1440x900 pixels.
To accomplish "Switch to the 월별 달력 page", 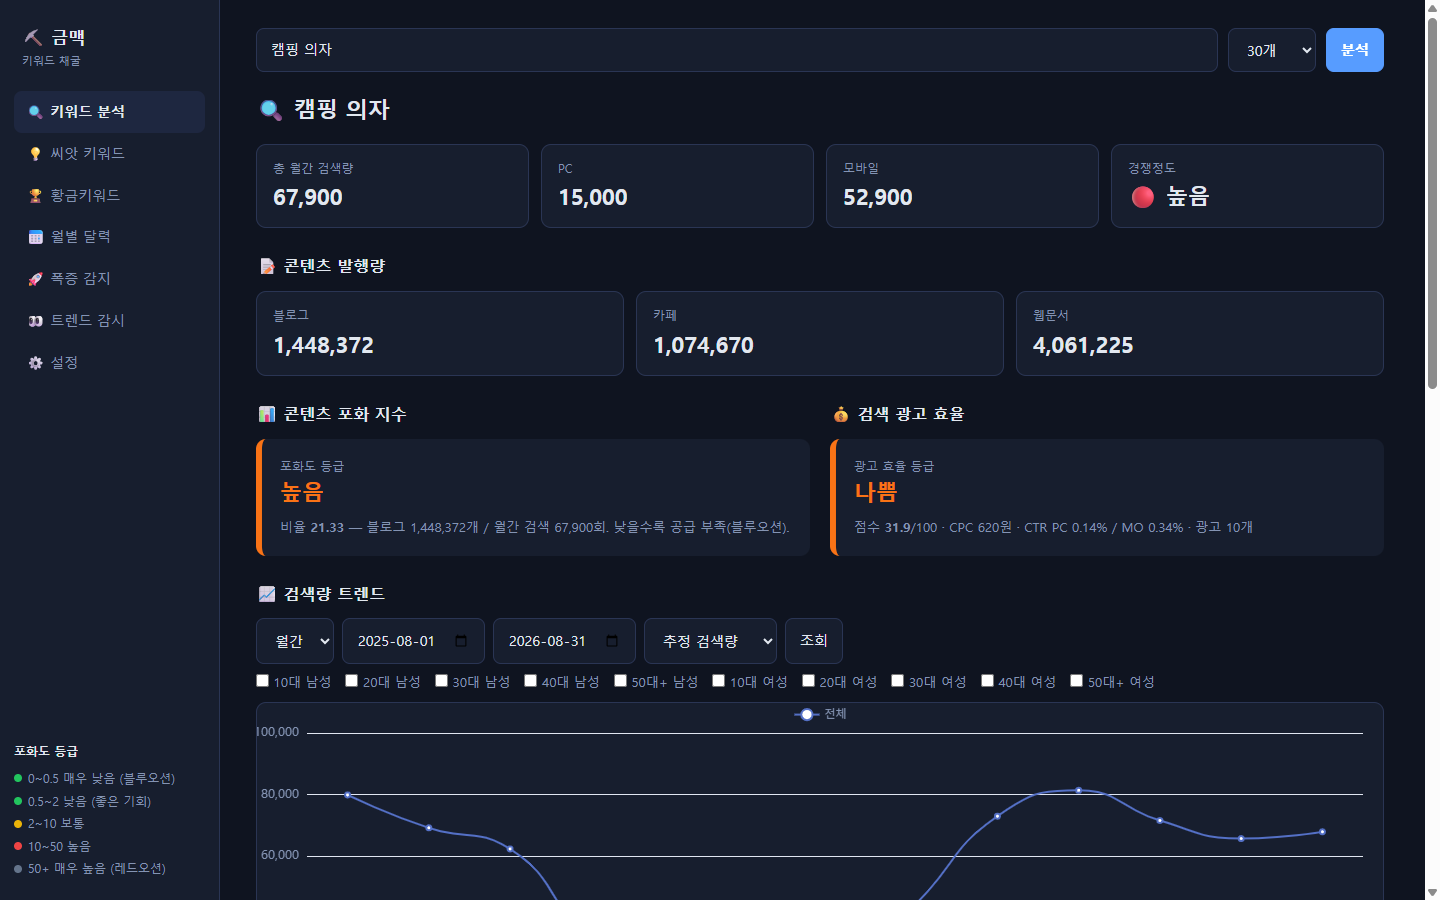I will pyautogui.click(x=110, y=237).
